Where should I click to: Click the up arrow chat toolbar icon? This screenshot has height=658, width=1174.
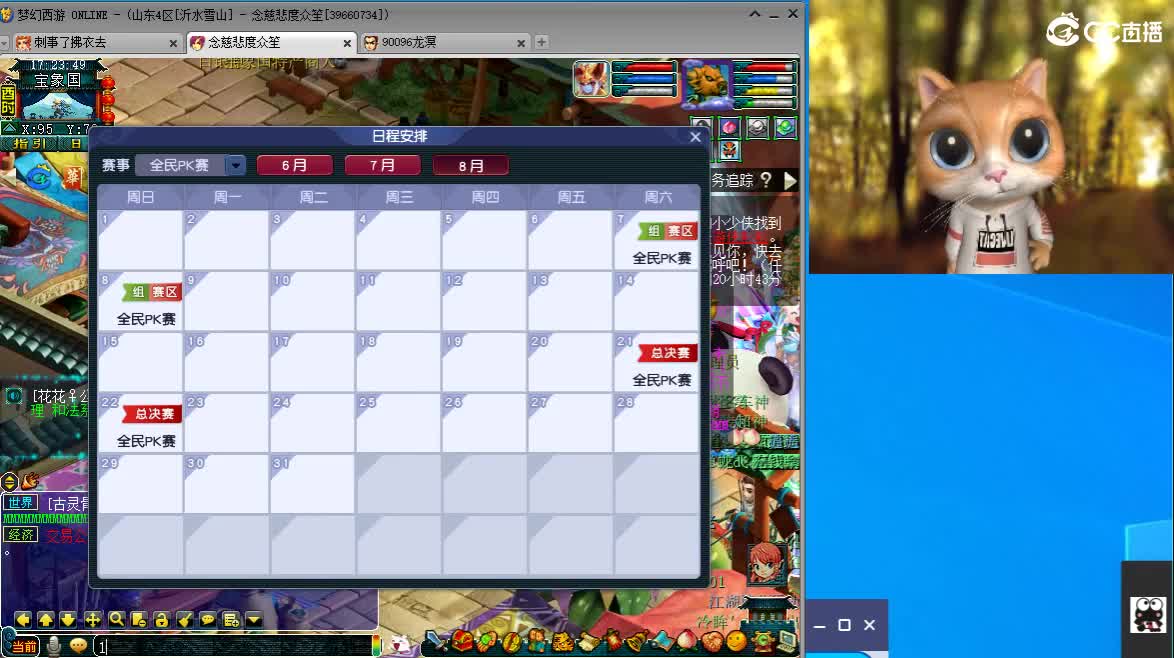point(46,619)
